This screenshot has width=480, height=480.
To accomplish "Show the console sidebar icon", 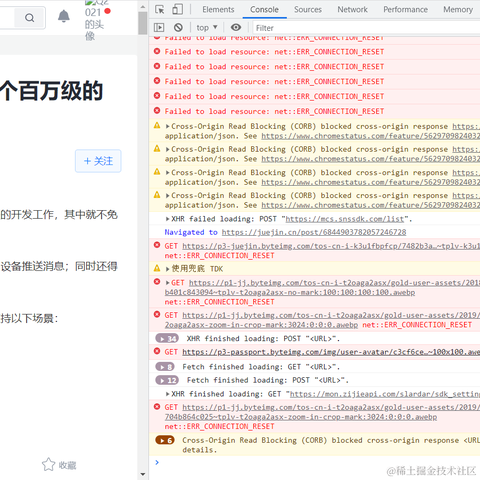I will [159, 27].
